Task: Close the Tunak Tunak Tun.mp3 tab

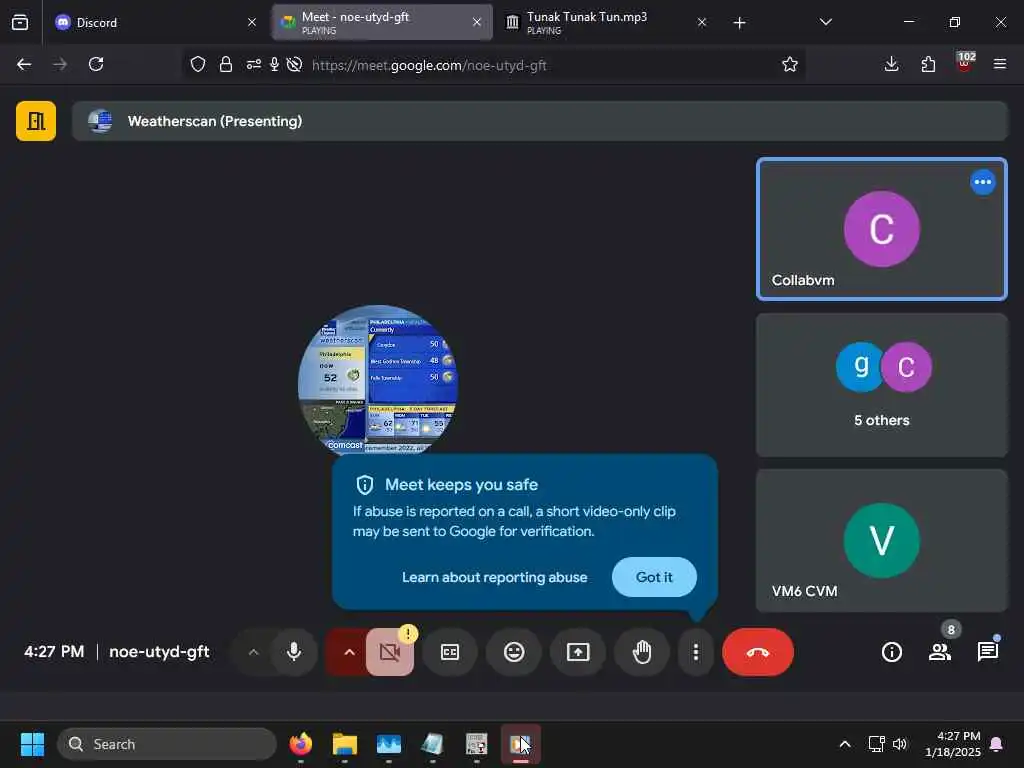Action: [x=701, y=22]
